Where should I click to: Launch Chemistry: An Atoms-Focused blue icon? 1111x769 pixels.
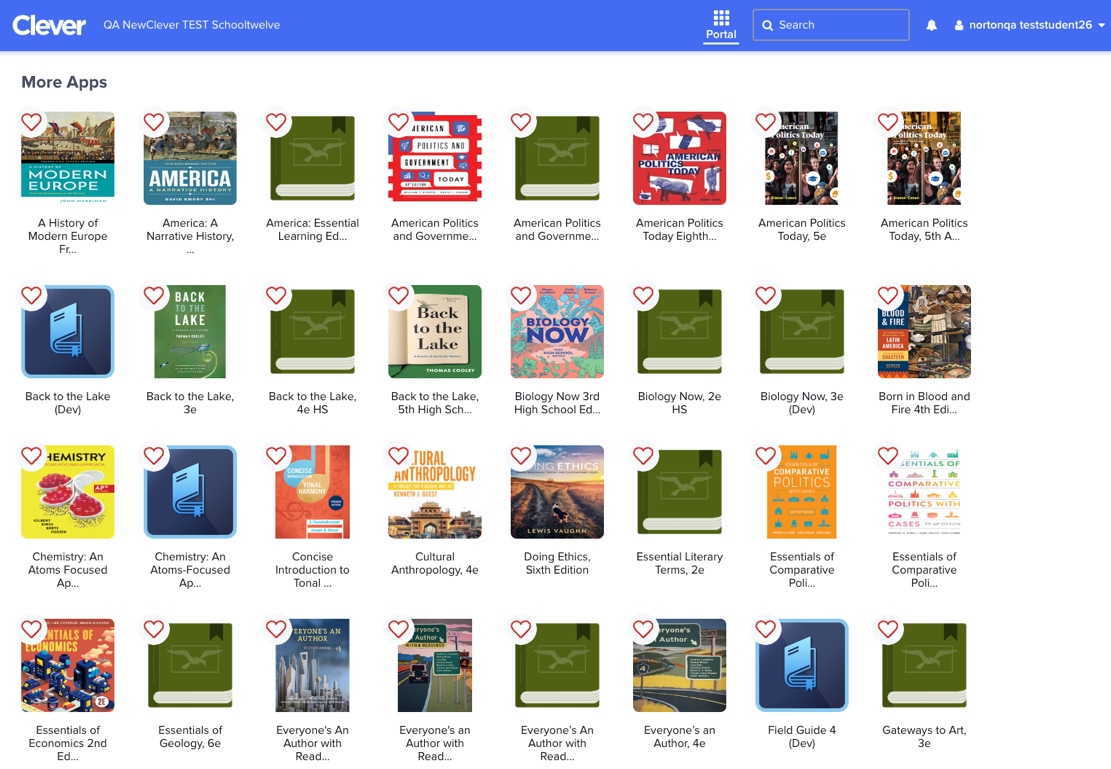190,492
